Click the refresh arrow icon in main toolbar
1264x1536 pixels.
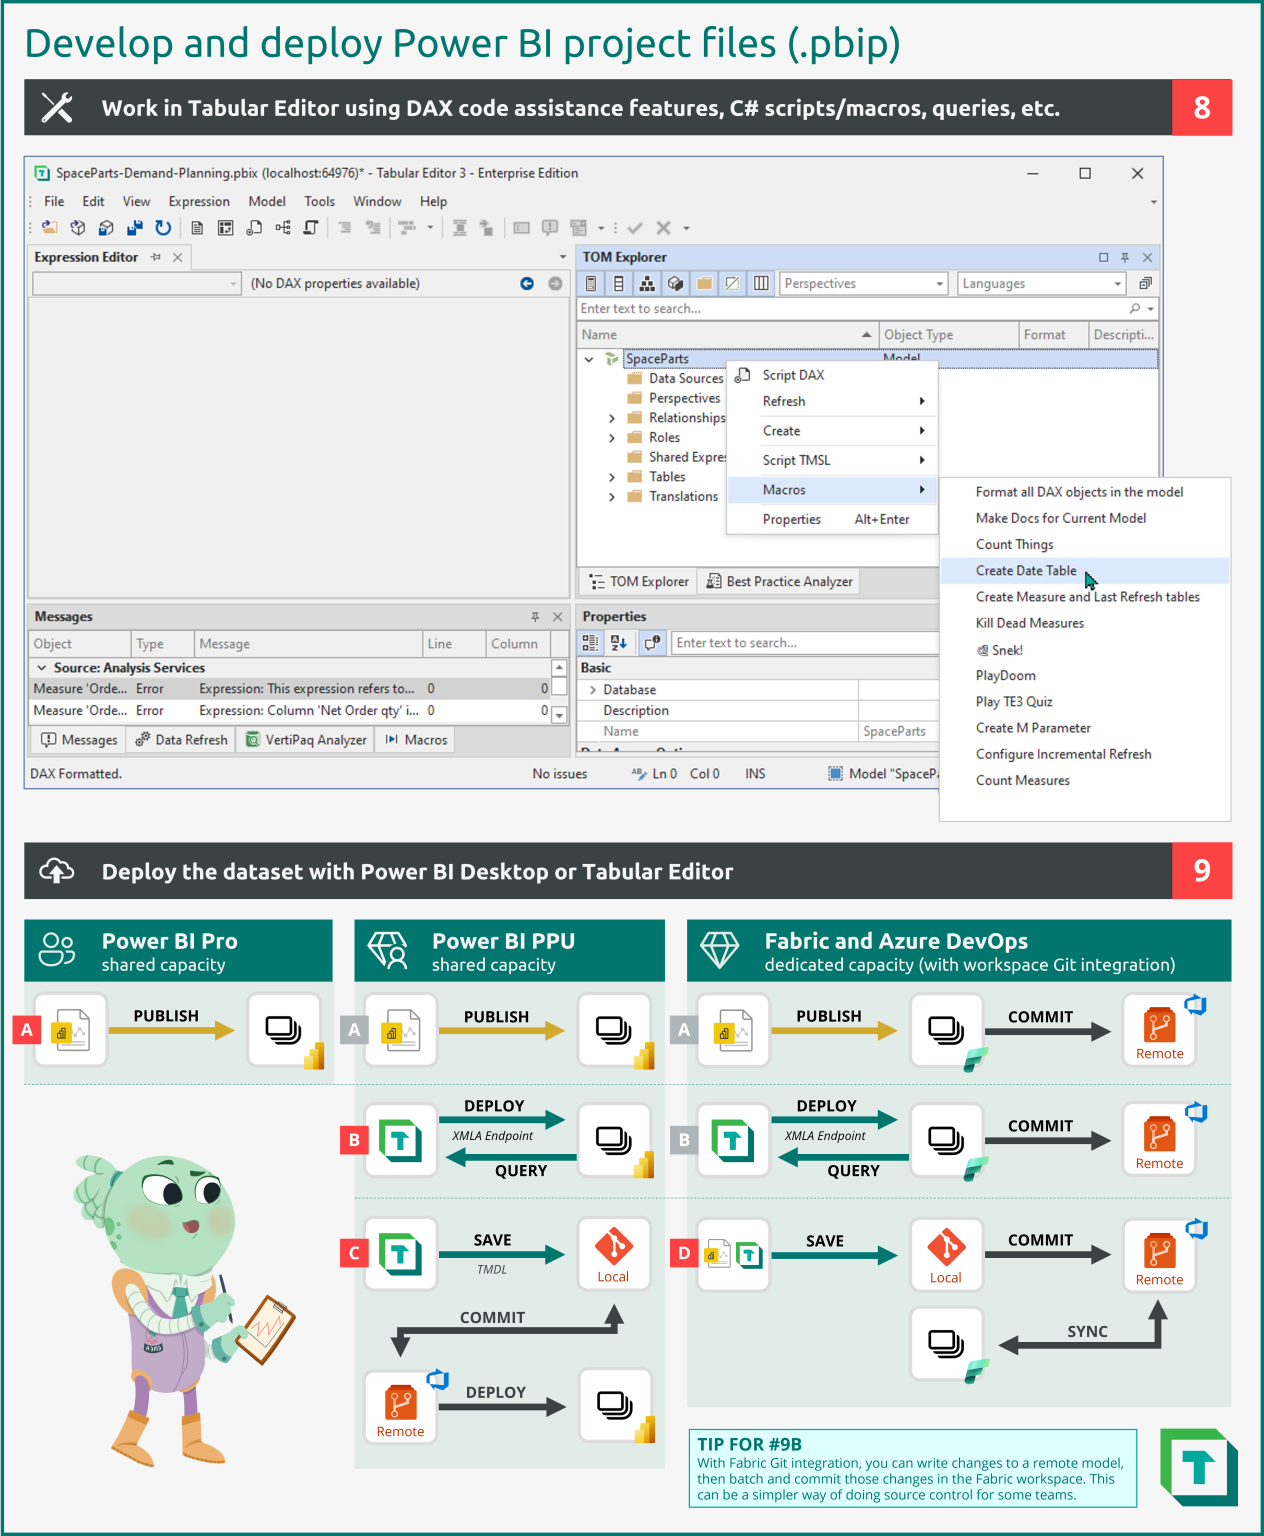(163, 228)
